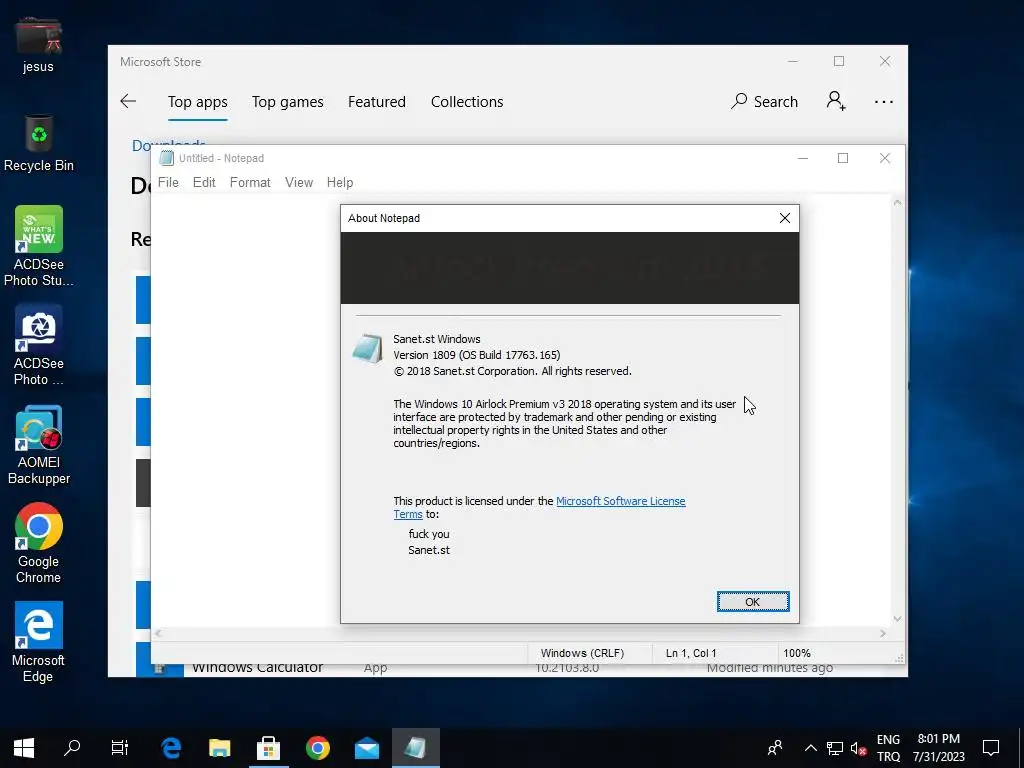
Task: Click Notepad horizontal scroll right arrow
Action: coord(883,633)
